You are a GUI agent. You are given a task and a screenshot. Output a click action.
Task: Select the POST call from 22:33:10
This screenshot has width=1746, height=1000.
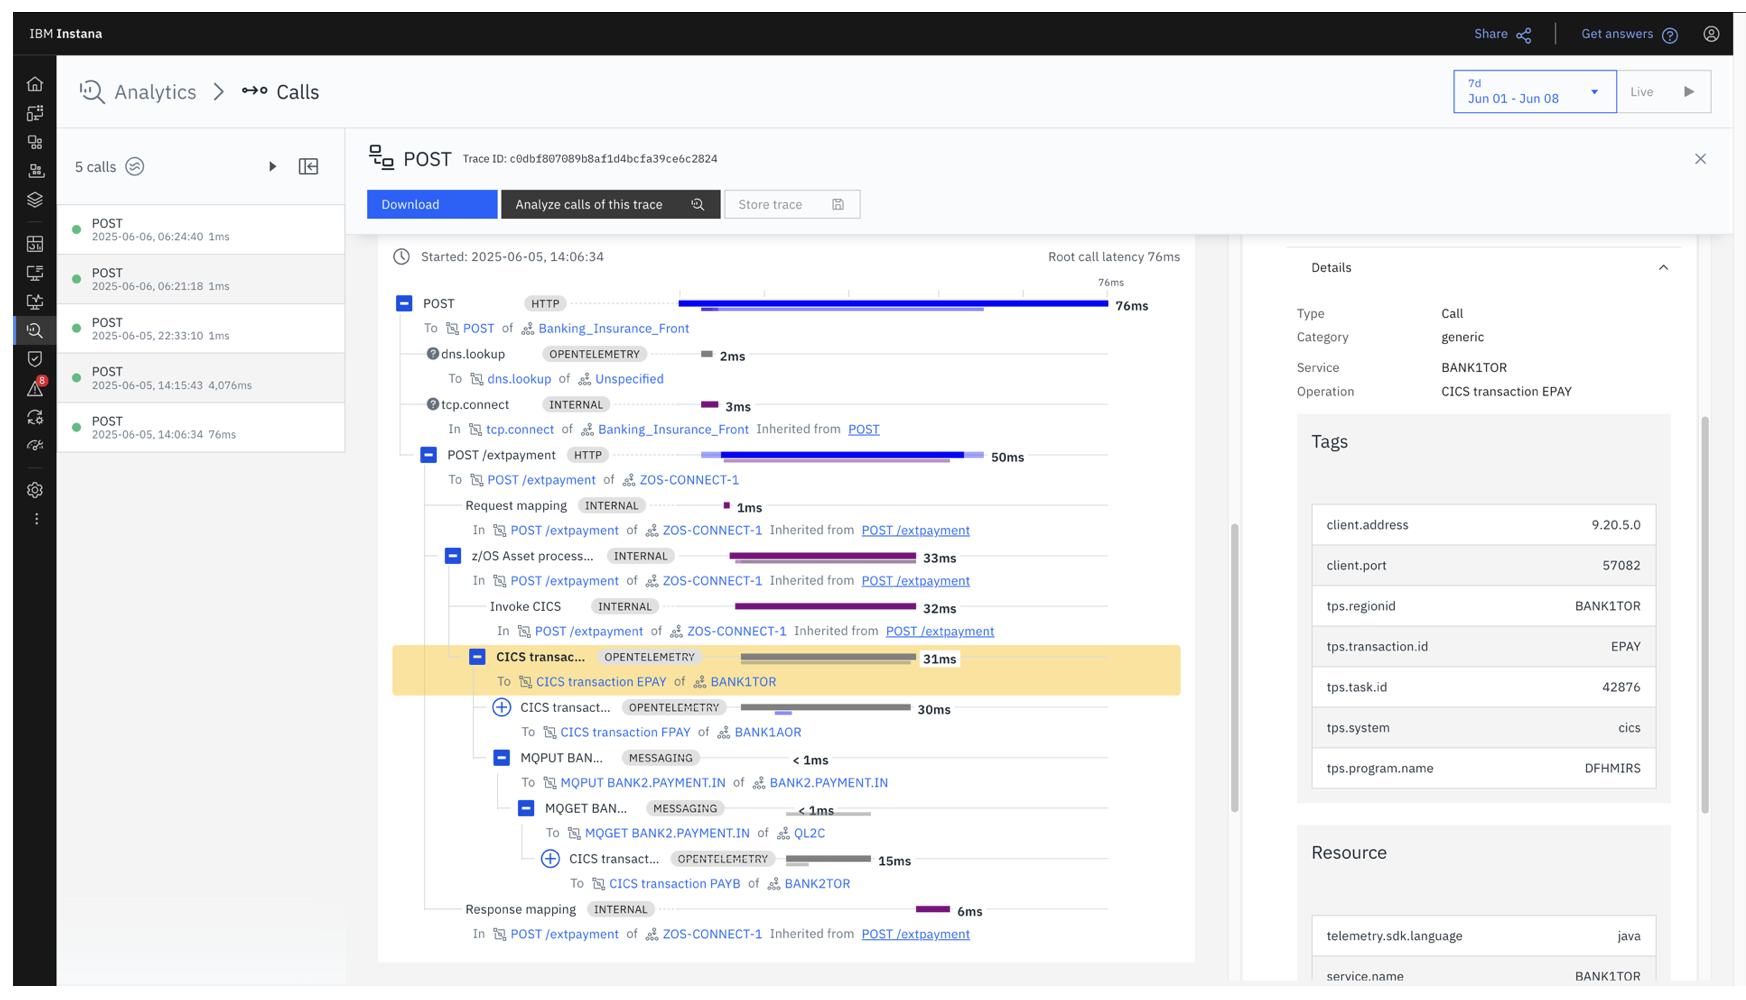pos(201,328)
